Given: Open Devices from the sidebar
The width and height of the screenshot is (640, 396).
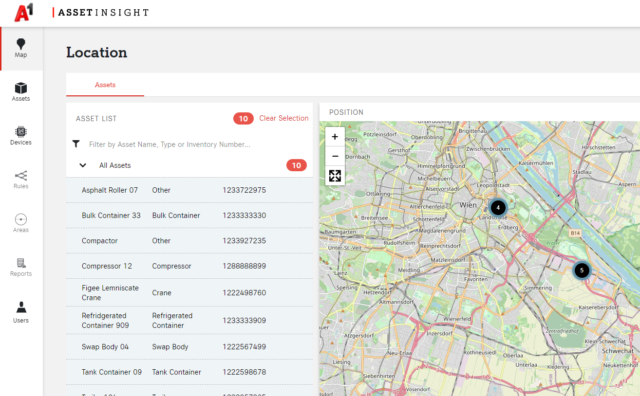Looking at the screenshot, I should point(21,136).
